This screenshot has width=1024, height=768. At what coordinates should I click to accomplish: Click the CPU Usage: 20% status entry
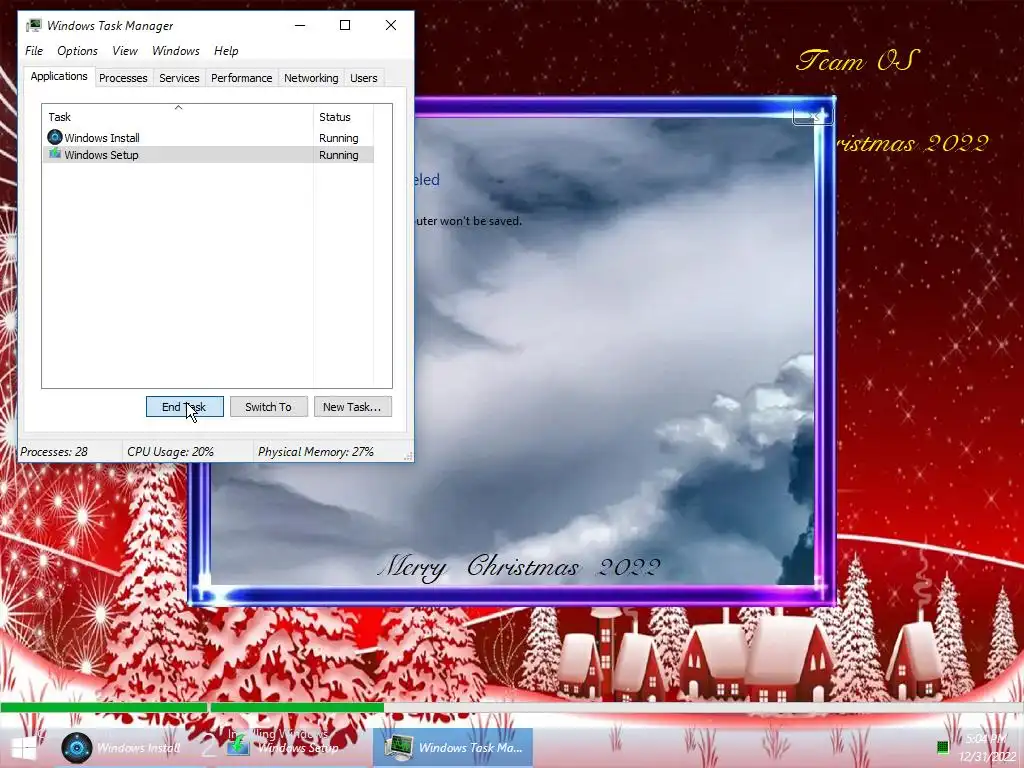click(x=187, y=452)
